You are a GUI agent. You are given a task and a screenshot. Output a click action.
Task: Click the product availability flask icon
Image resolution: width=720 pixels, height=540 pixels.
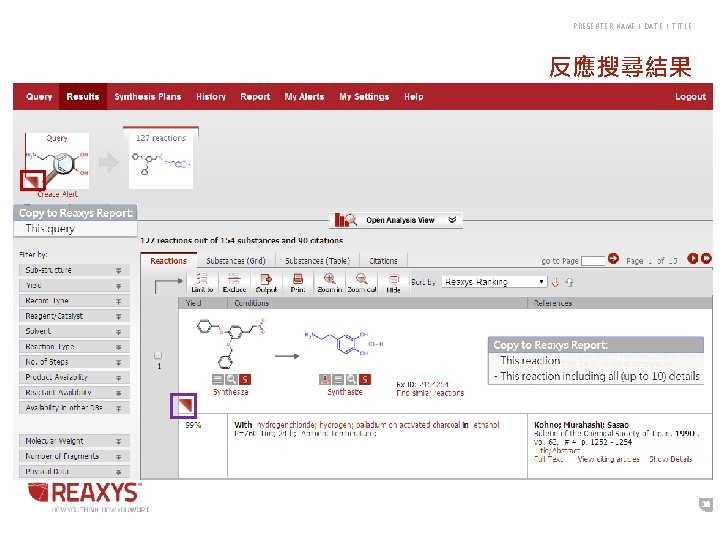click(325, 379)
